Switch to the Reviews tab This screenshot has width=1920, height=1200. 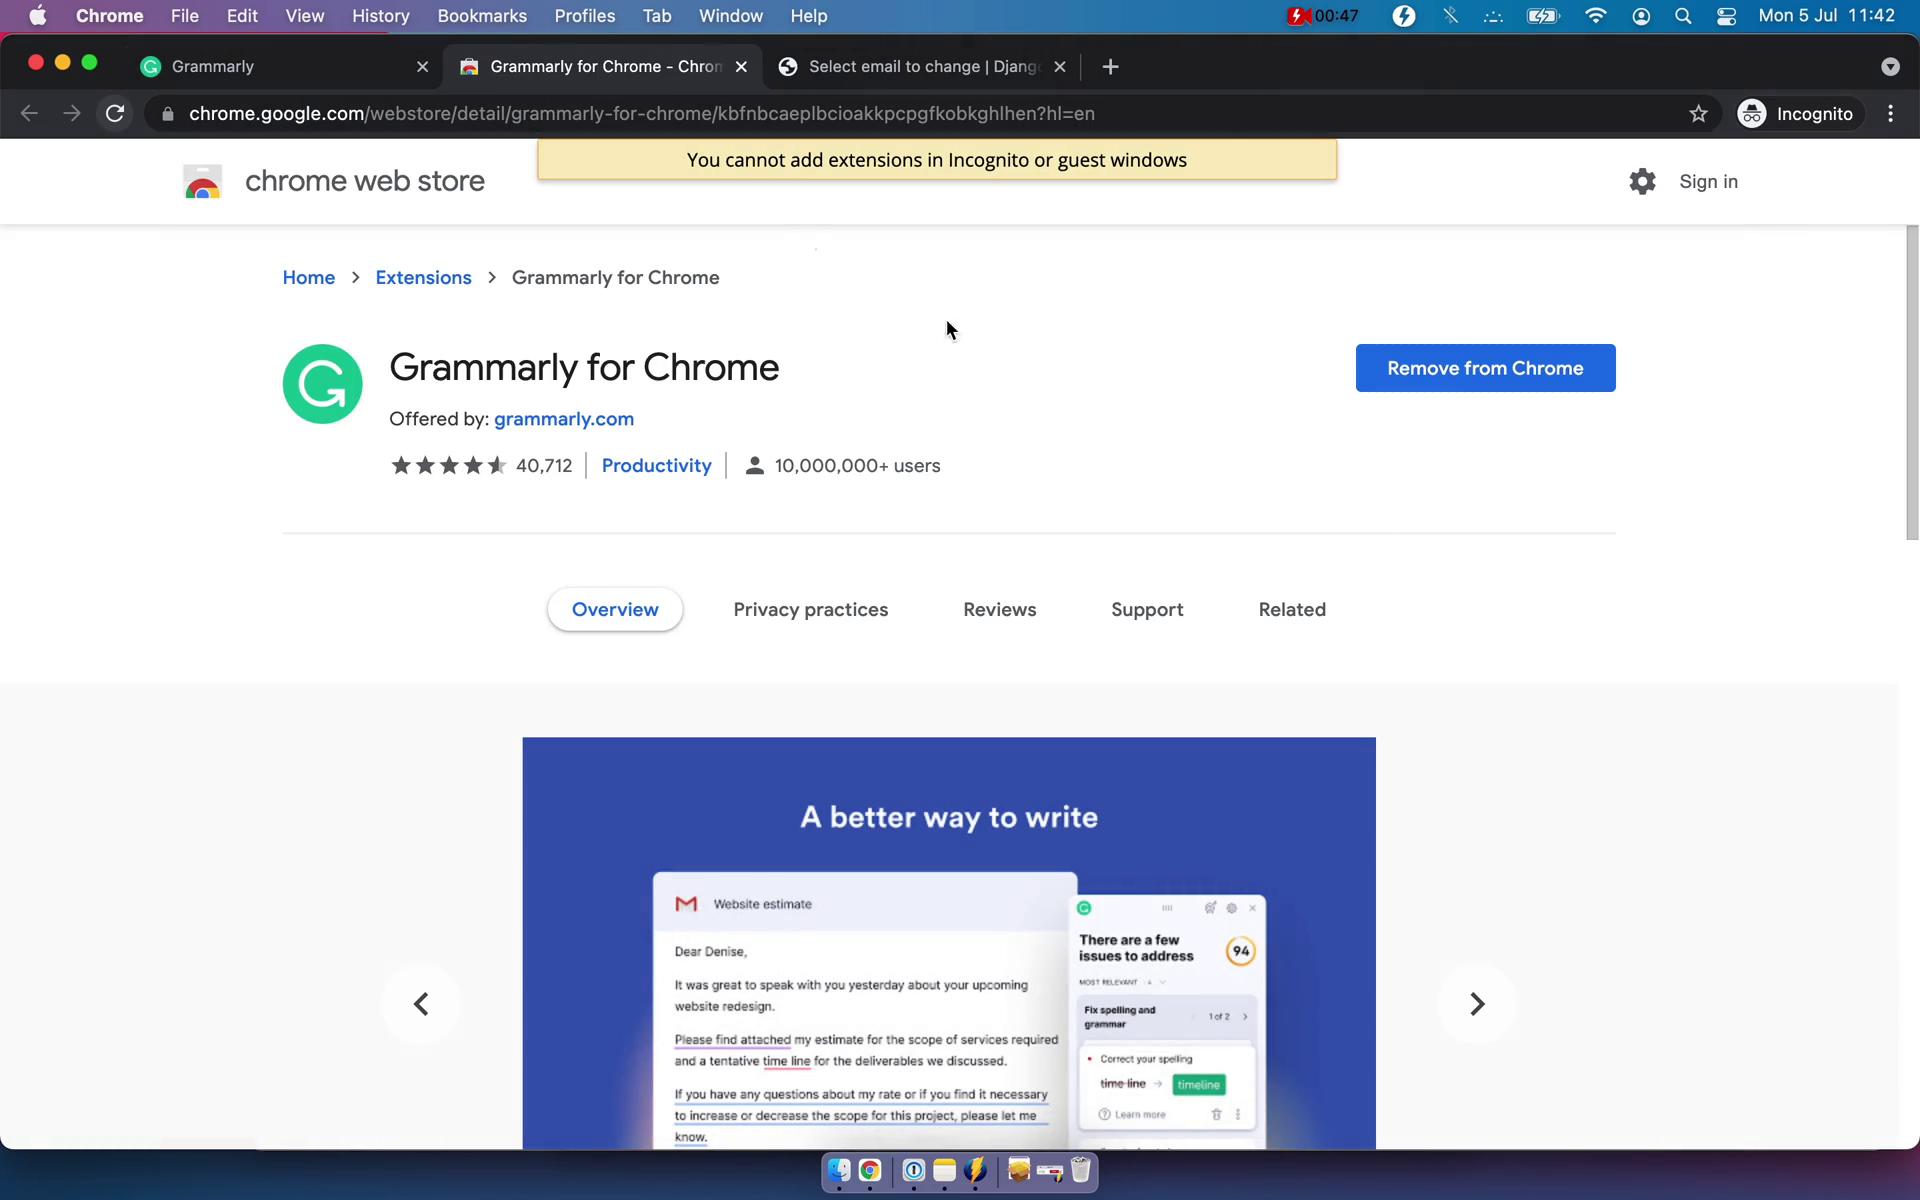tap(999, 610)
